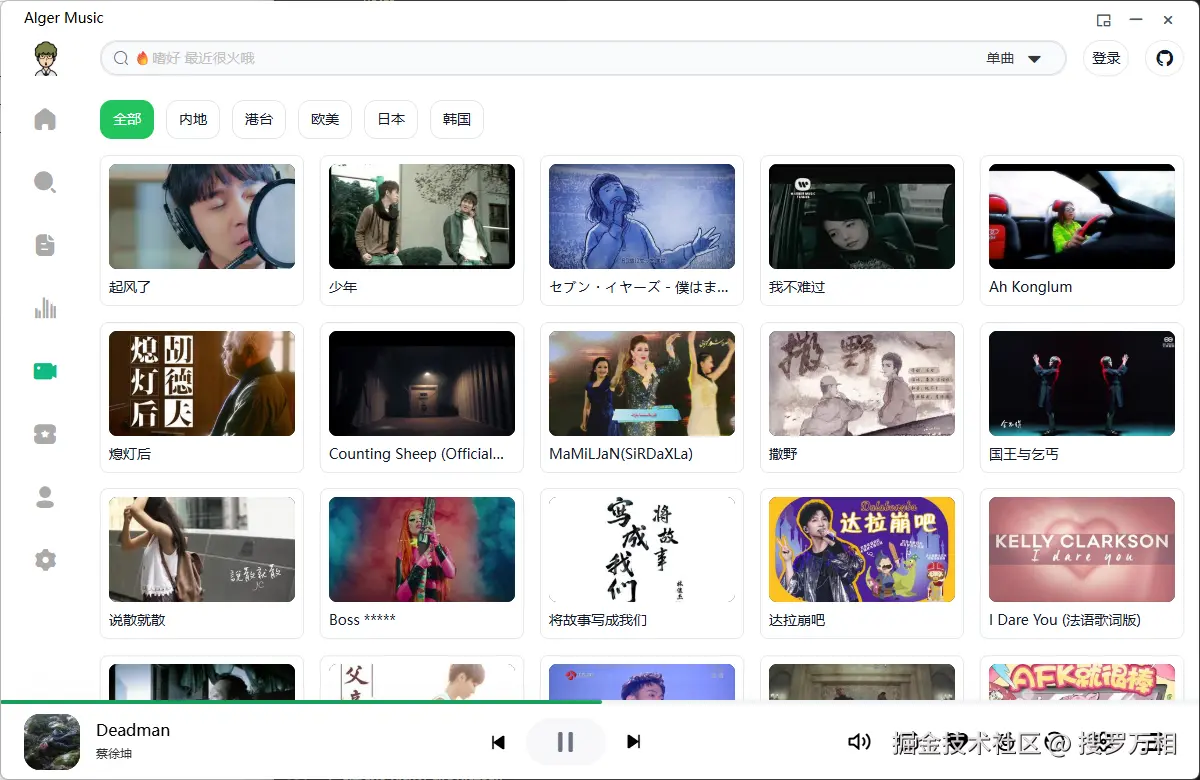Screen dimensions: 1200x780
Task: Click the 将故事写成我们 title text
Action: (598, 620)
